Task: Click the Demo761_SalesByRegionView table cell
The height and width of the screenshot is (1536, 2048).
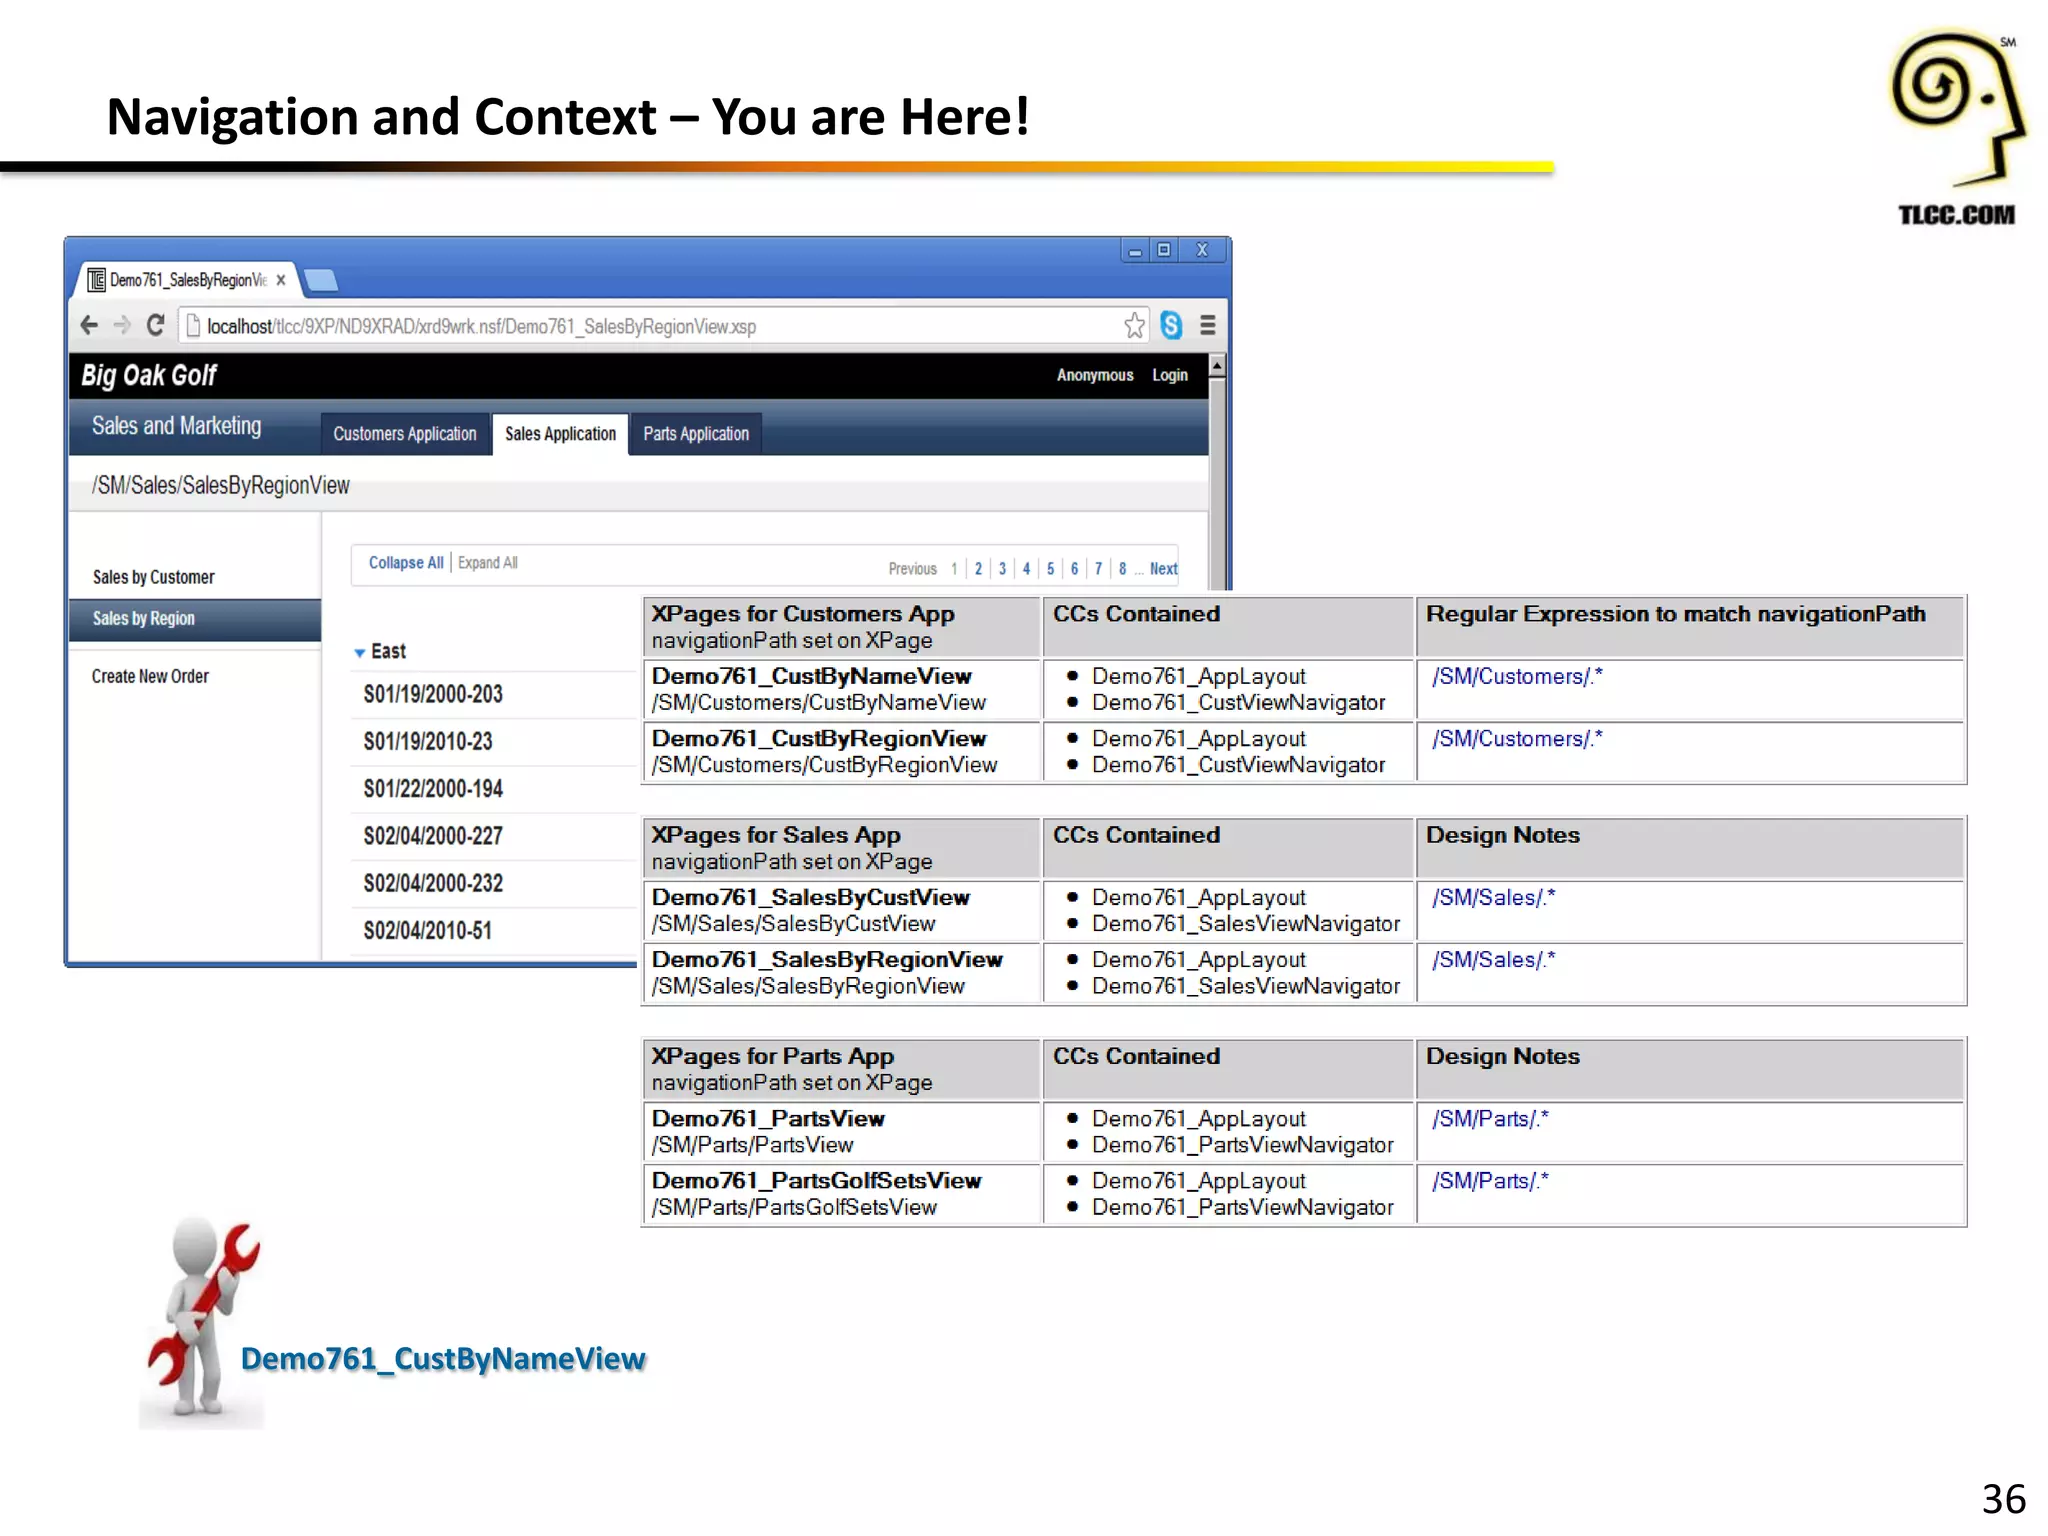Action: (x=841, y=972)
